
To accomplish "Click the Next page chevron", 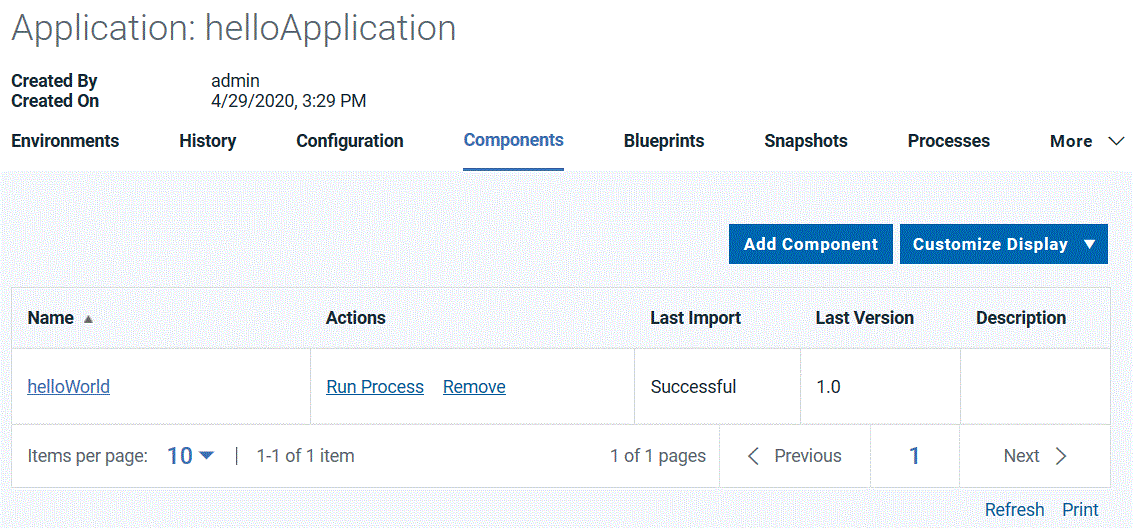I will [x=1061, y=456].
